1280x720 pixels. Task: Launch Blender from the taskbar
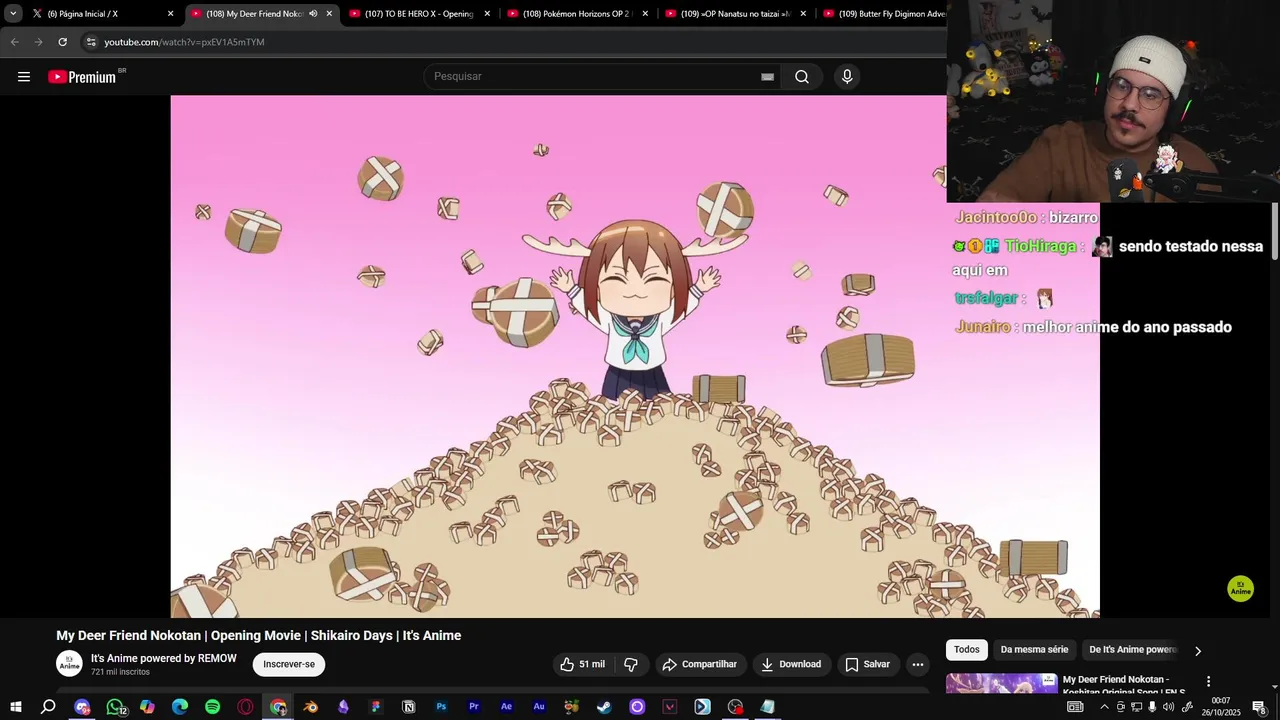pyautogui.click(x=311, y=707)
